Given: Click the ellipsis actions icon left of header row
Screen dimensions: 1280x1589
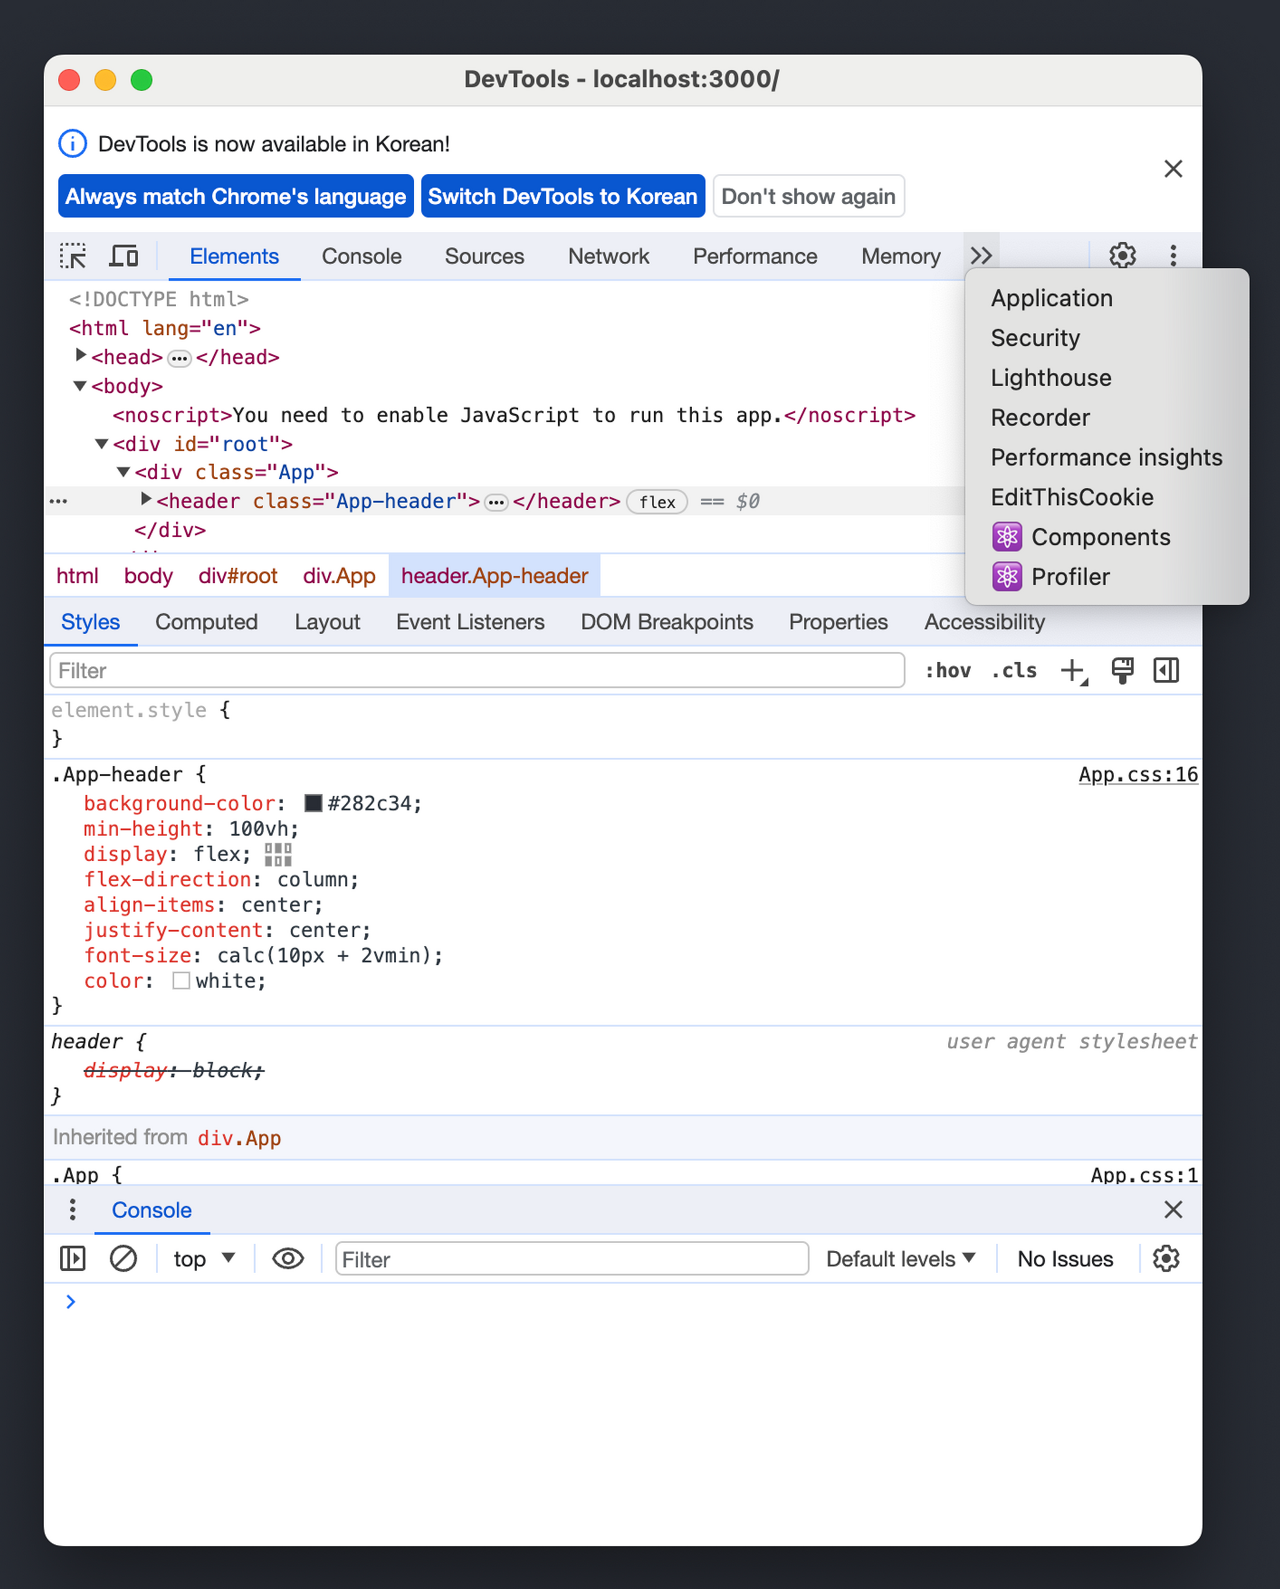Looking at the screenshot, I should coord(59,501).
